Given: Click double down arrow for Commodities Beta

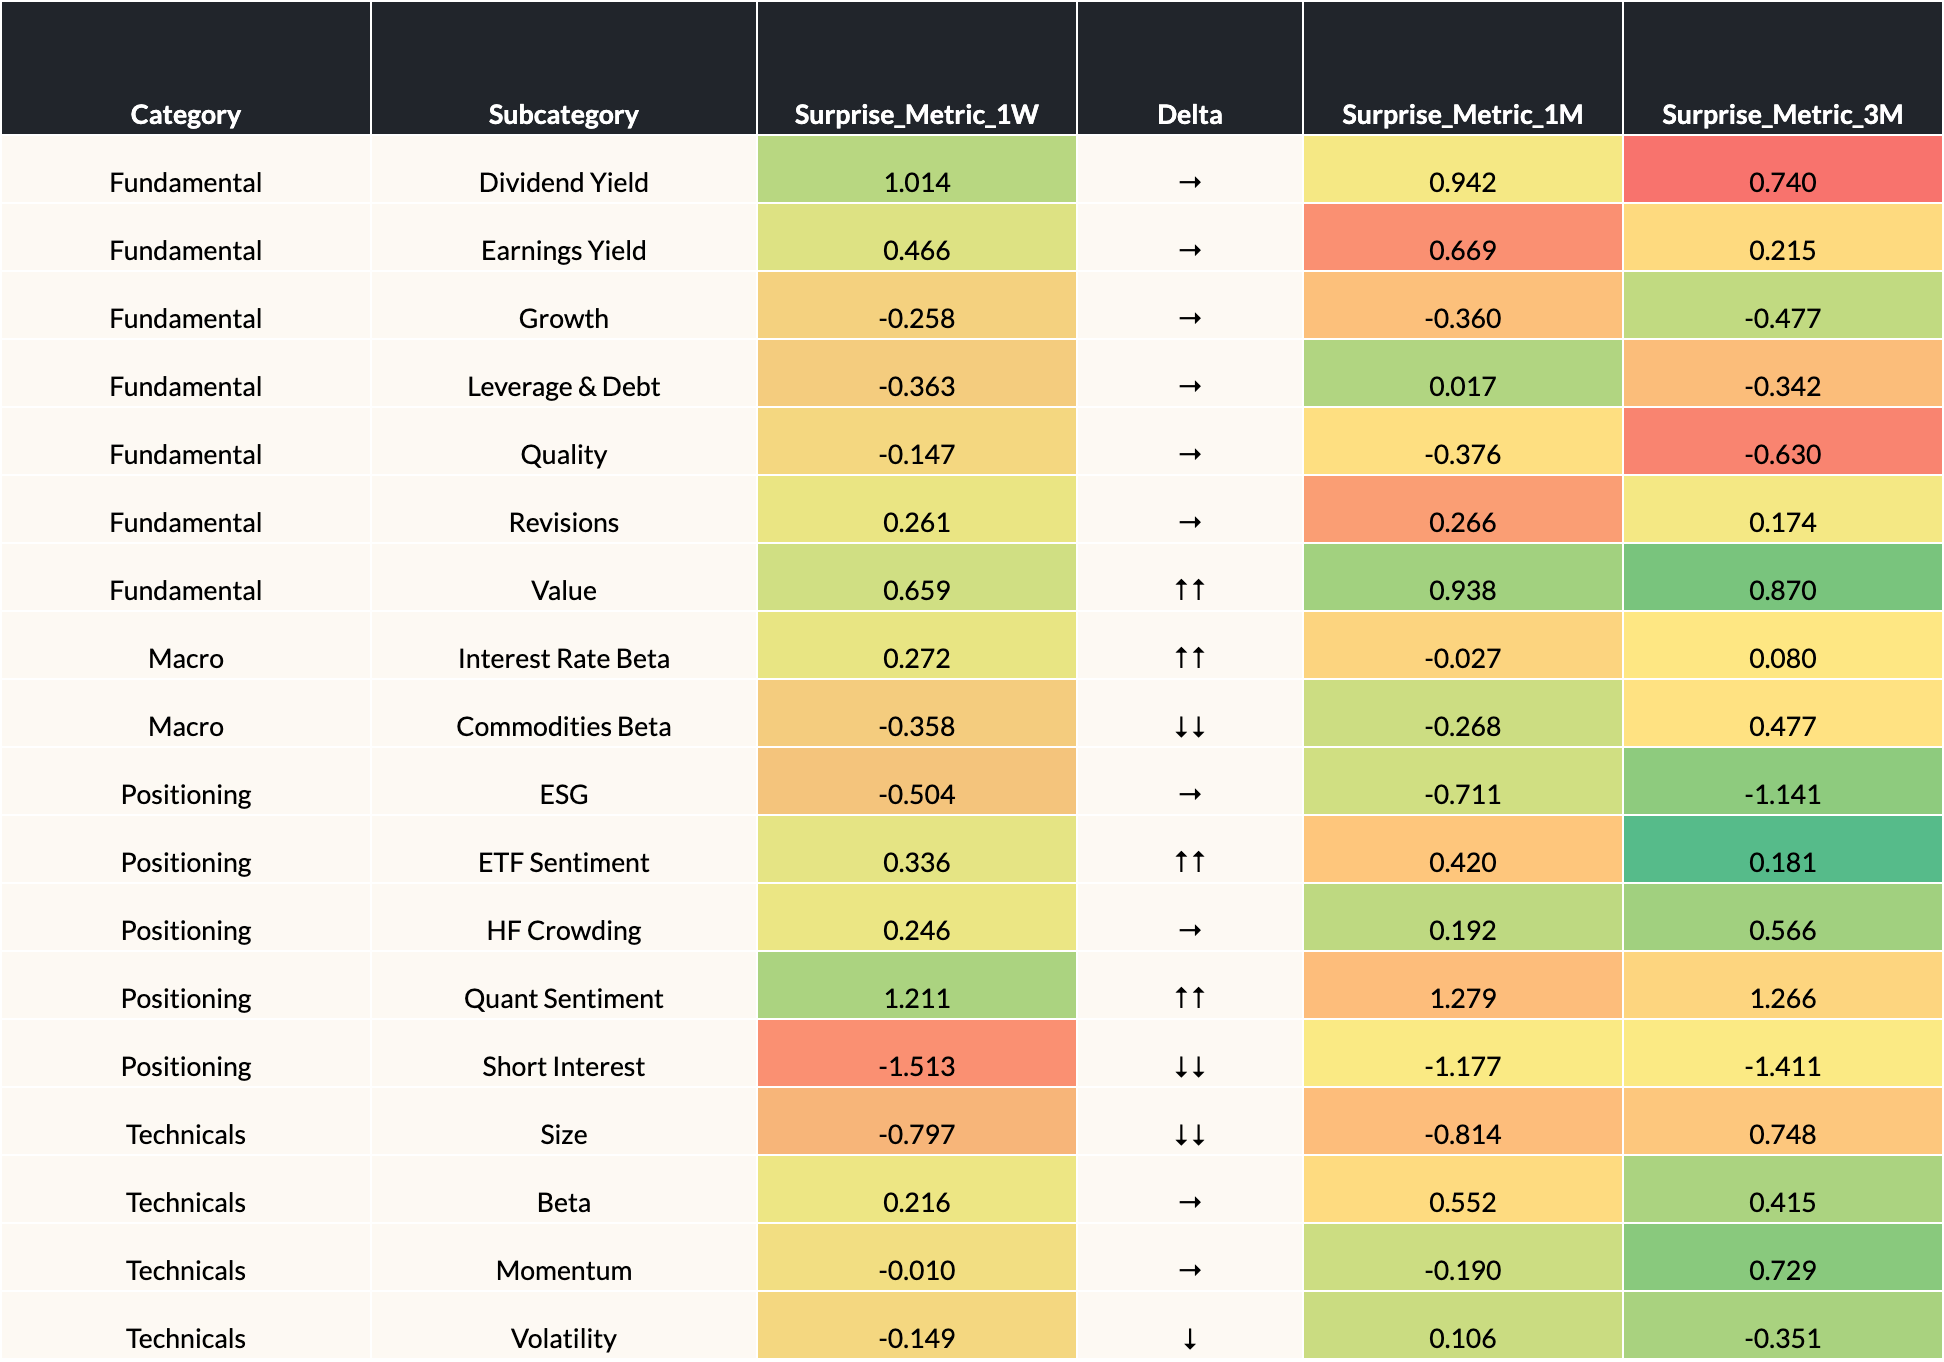Looking at the screenshot, I should (x=1189, y=726).
